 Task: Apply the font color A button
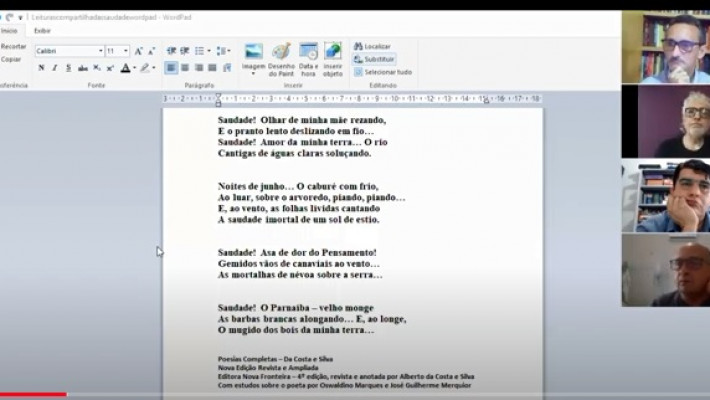tap(125, 68)
